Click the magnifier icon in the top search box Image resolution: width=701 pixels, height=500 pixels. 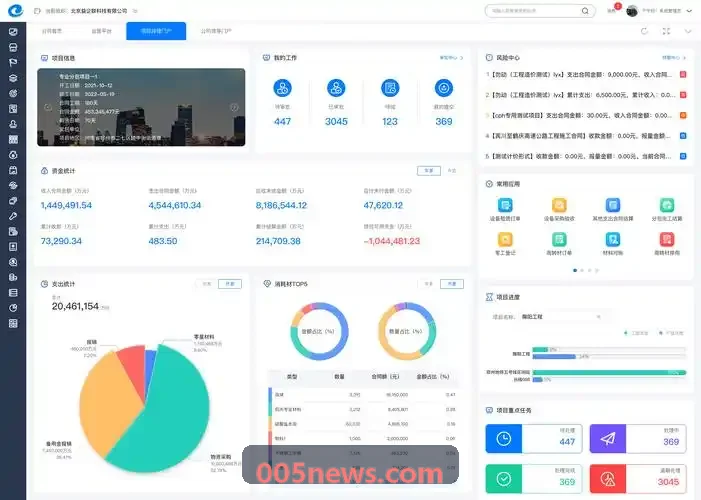click(x=585, y=11)
